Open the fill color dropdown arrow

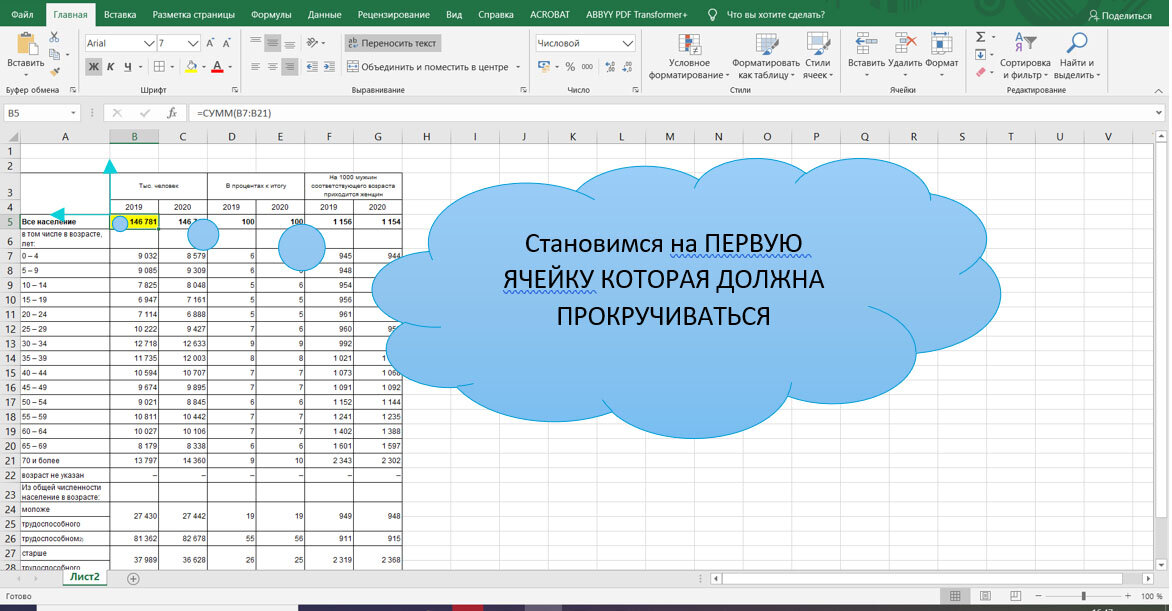click(205, 67)
